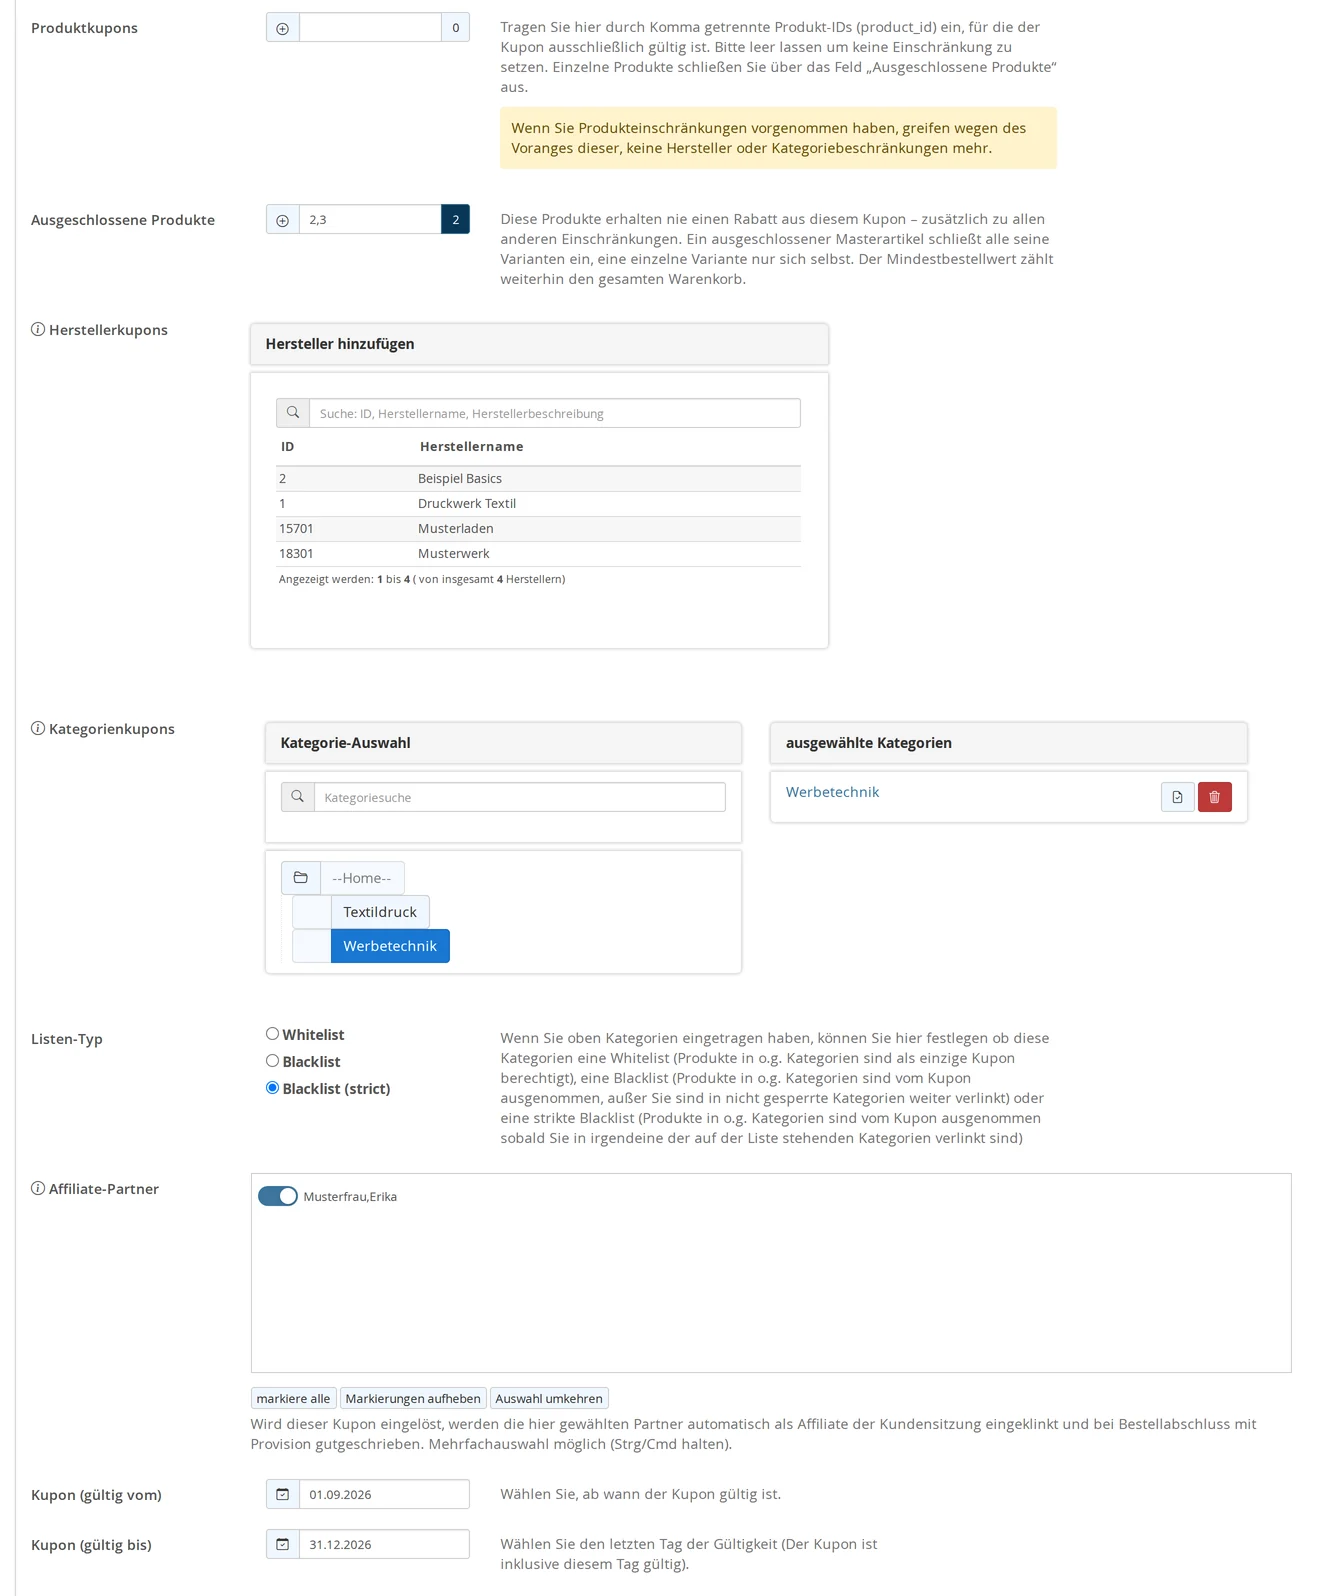Focus the Produktkupons ID input field
The height and width of the screenshot is (1596, 1322).
click(370, 28)
